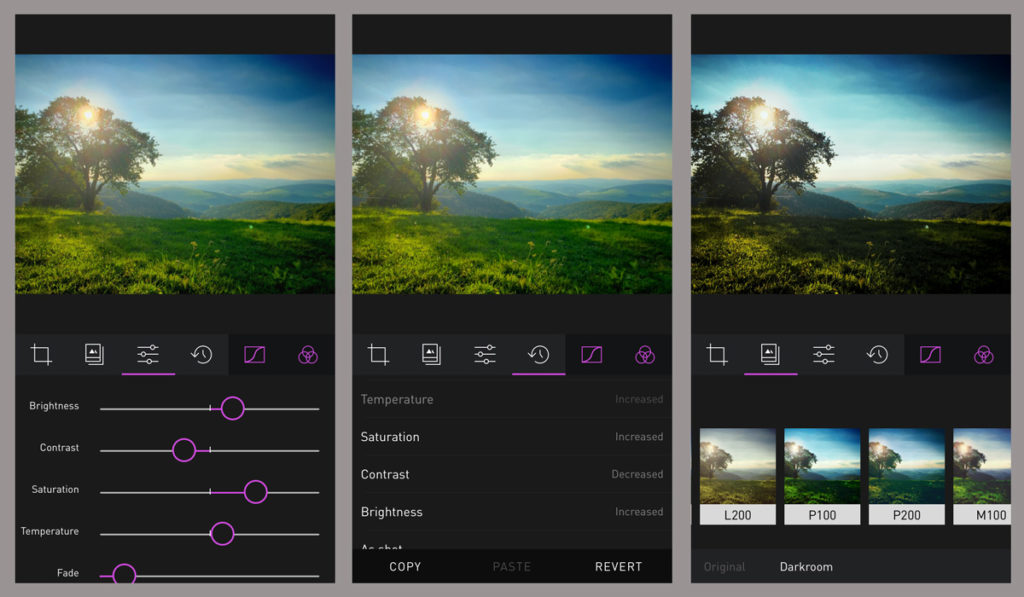
Task: Open the filters icon in the left screen
Action: click(94, 354)
